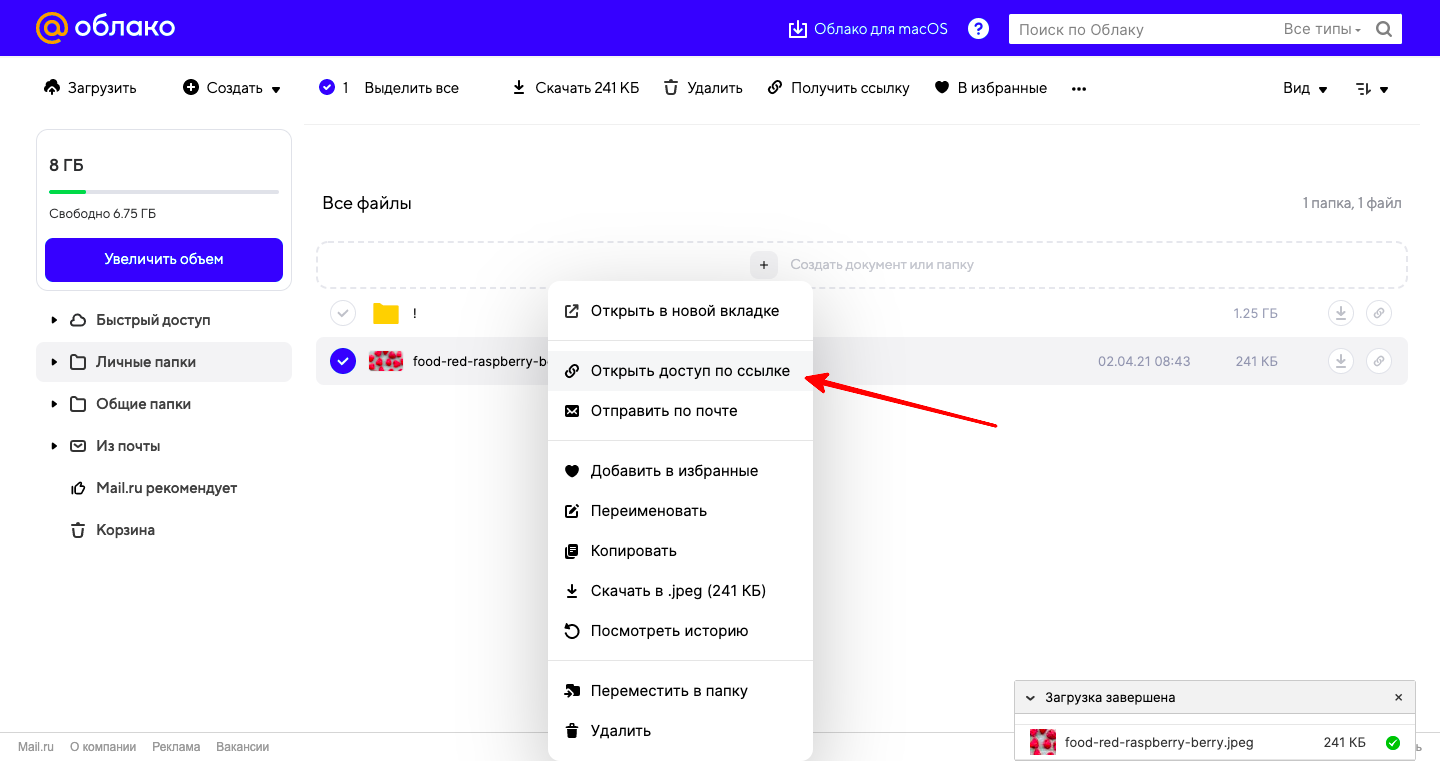
Task: Click link icon in the raspberry file row
Action: (1378, 361)
